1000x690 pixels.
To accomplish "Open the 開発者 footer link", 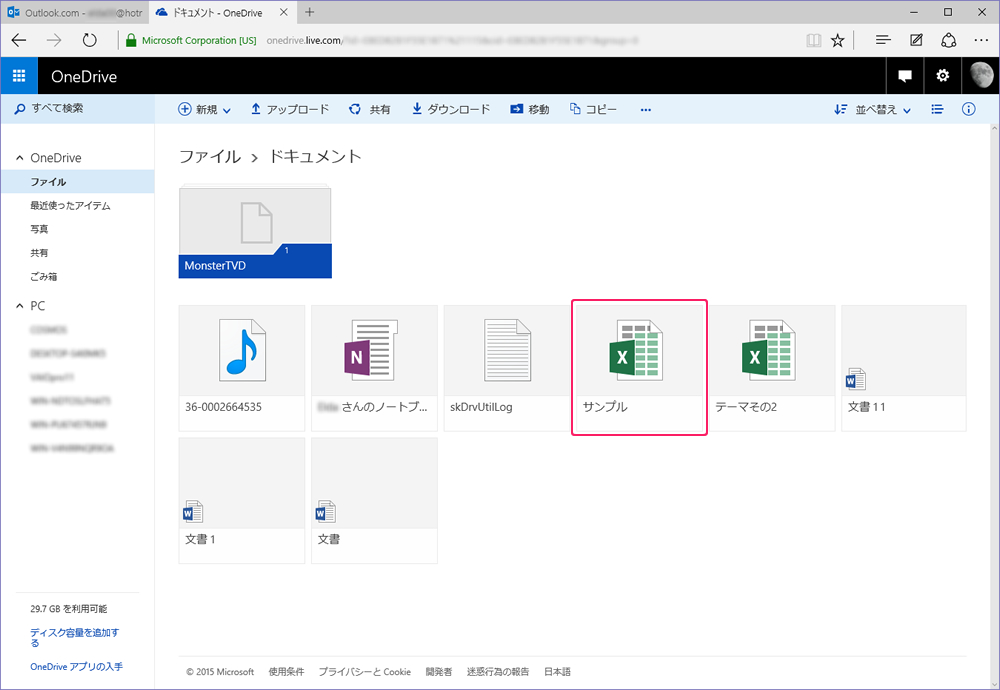I will pyautogui.click(x=439, y=672).
